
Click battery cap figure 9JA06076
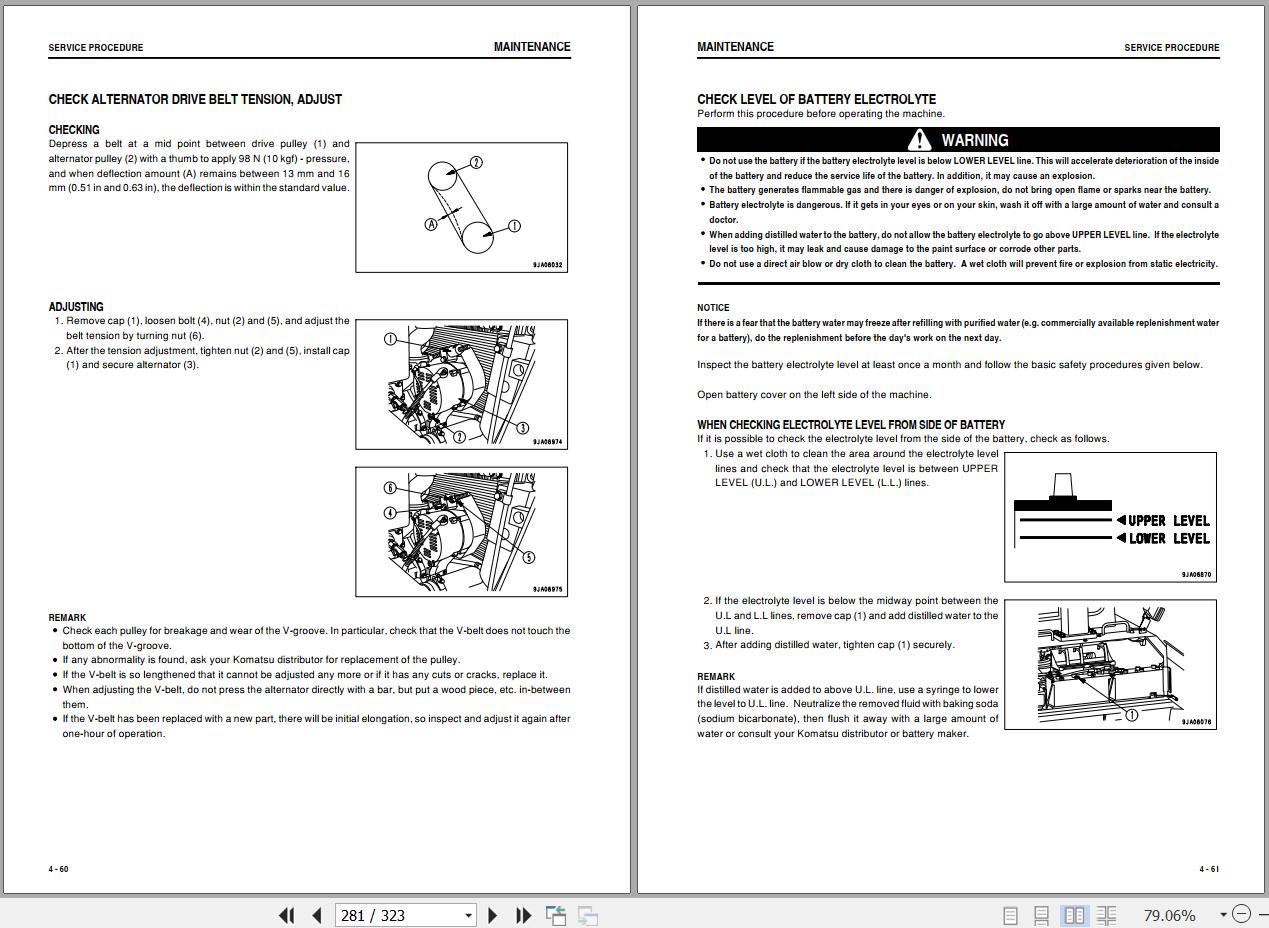pyautogui.click(x=1110, y=664)
